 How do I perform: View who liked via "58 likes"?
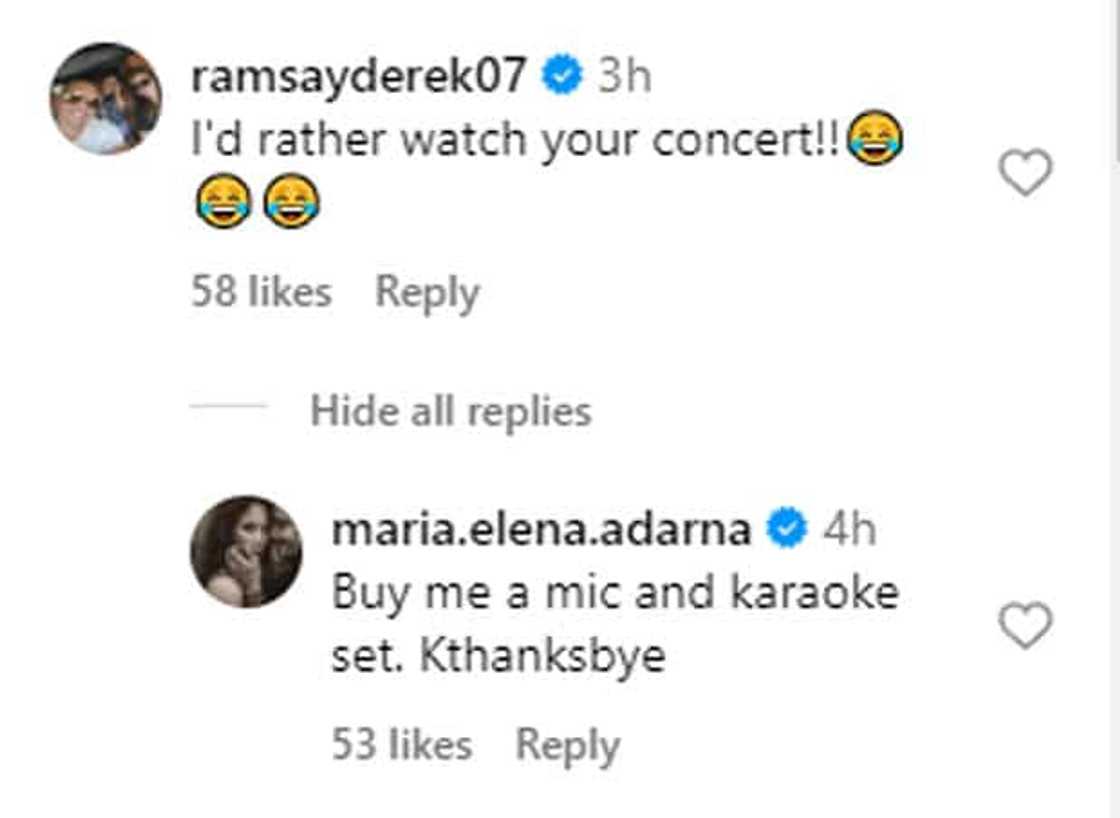coord(261,293)
